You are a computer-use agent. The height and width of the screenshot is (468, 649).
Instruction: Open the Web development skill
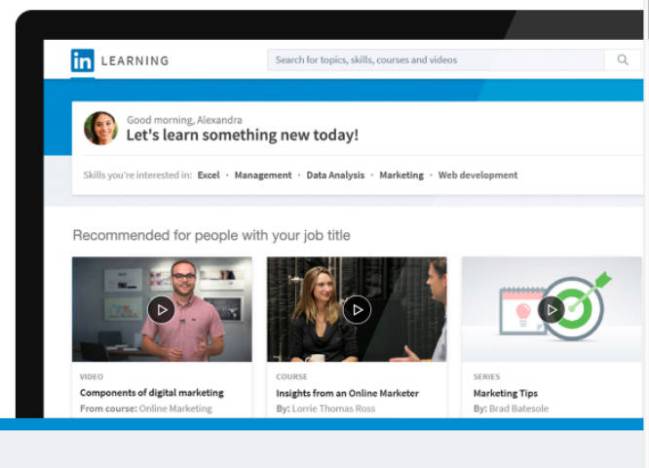point(478,175)
